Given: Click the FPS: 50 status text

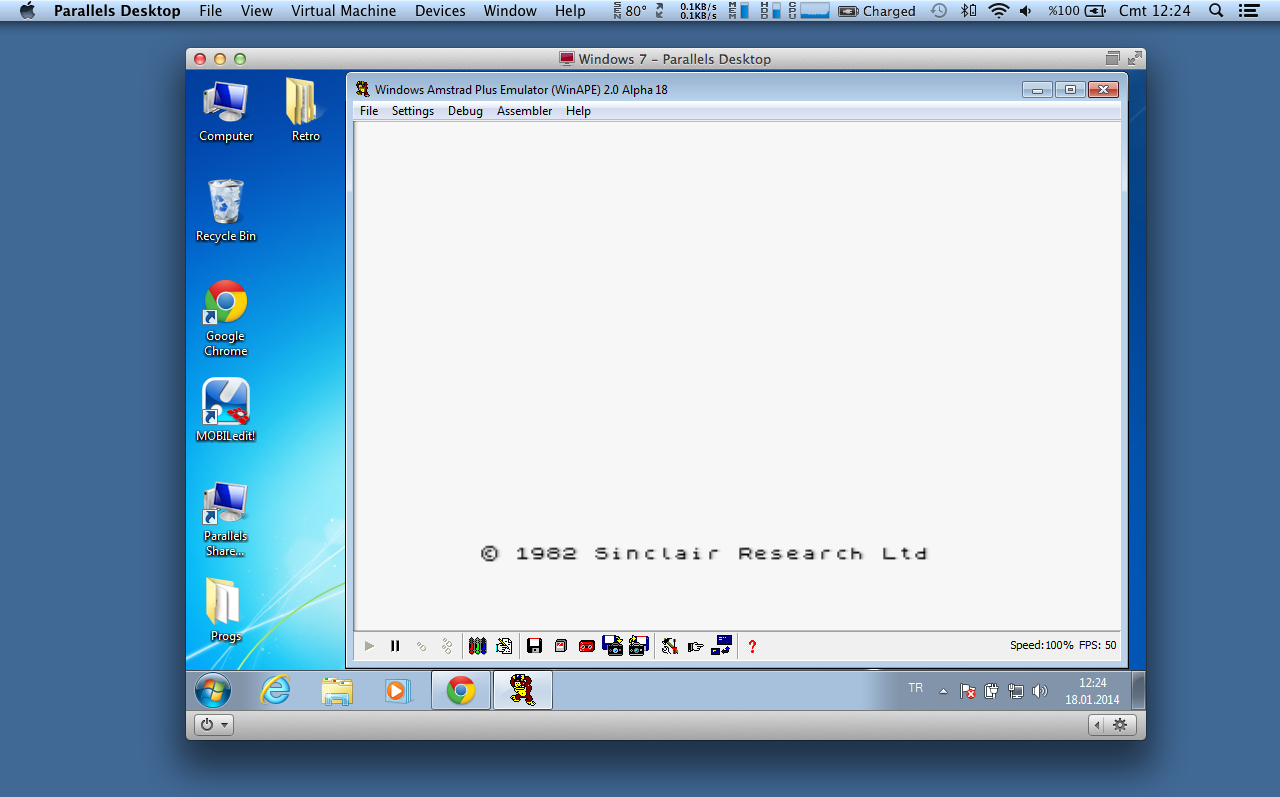Looking at the screenshot, I should point(1097,646).
